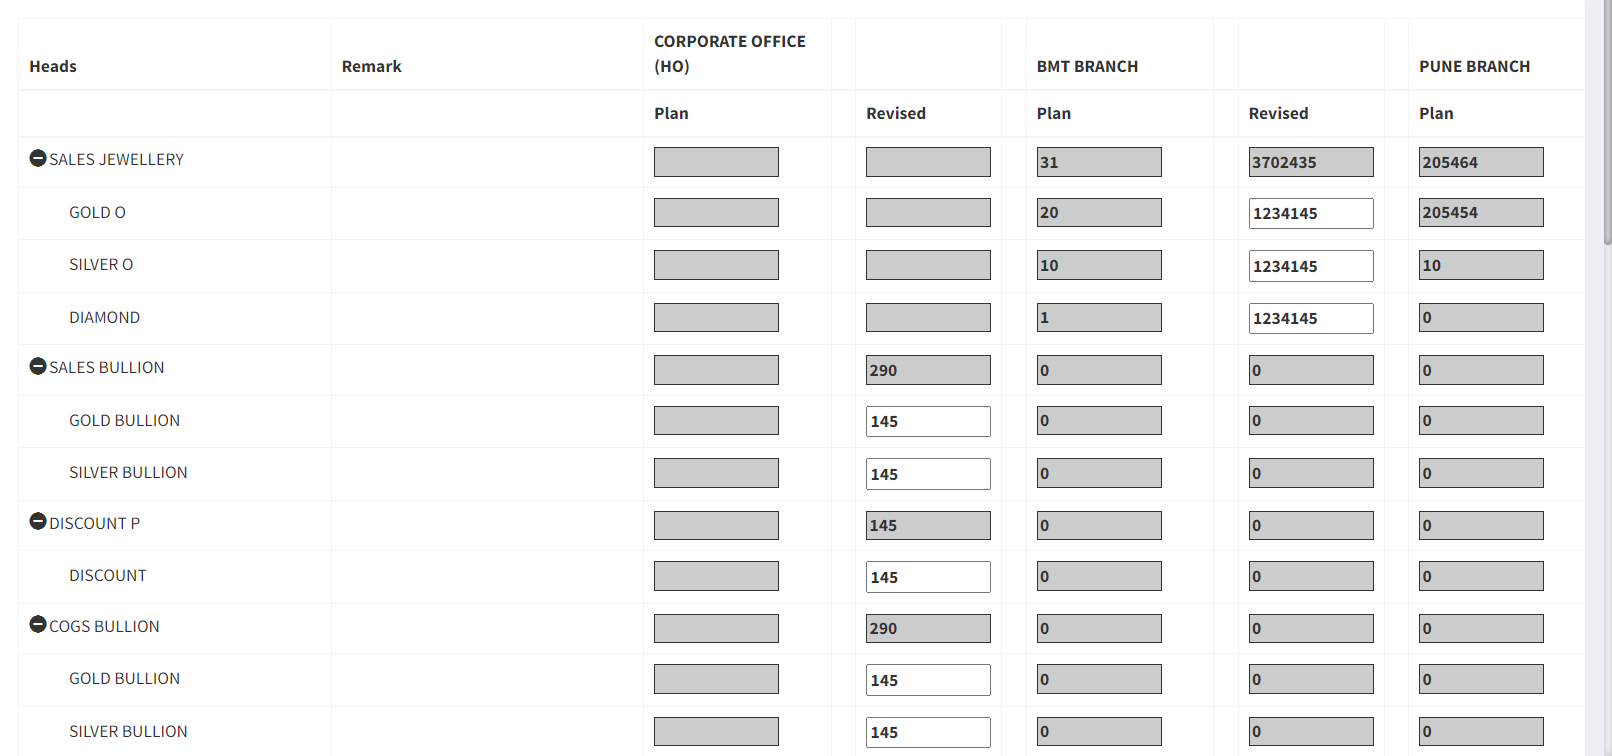Click the GOLD O row label

point(97,212)
